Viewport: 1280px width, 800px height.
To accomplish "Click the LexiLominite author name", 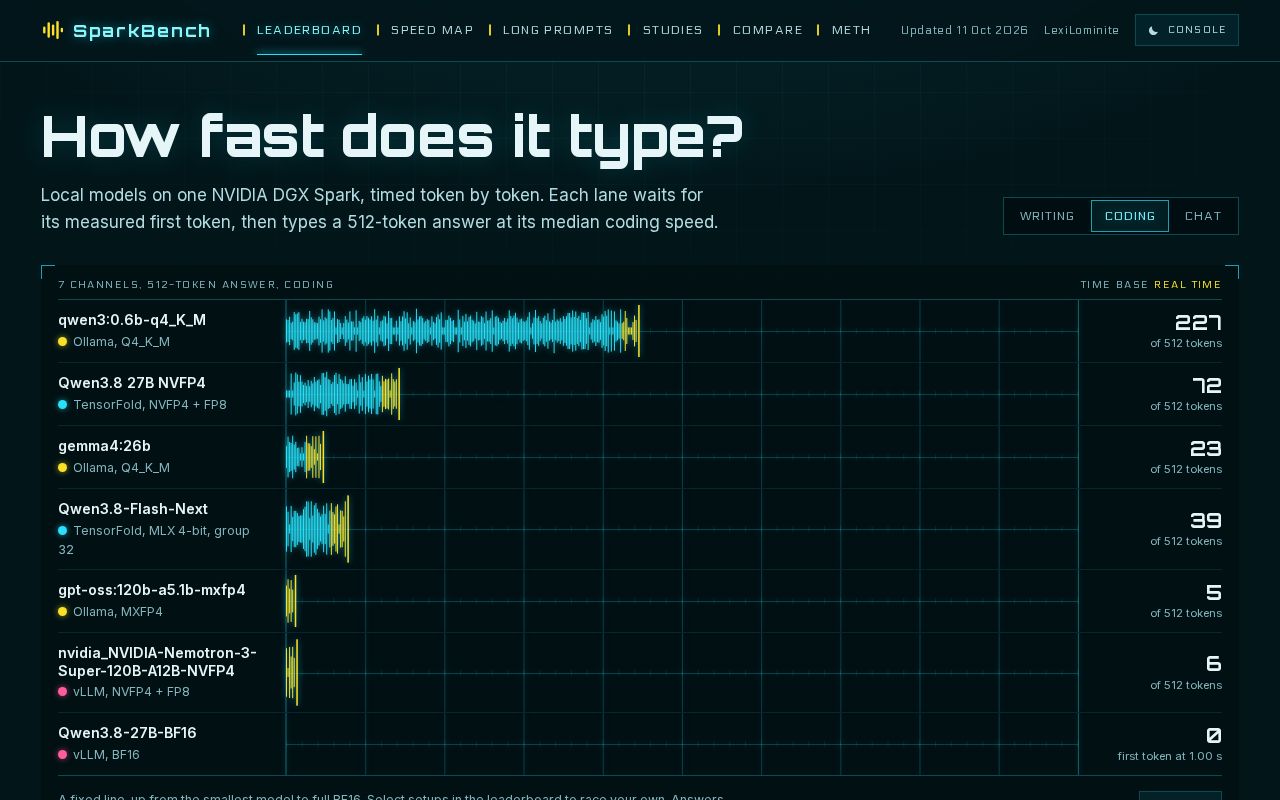I will click(1082, 30).
